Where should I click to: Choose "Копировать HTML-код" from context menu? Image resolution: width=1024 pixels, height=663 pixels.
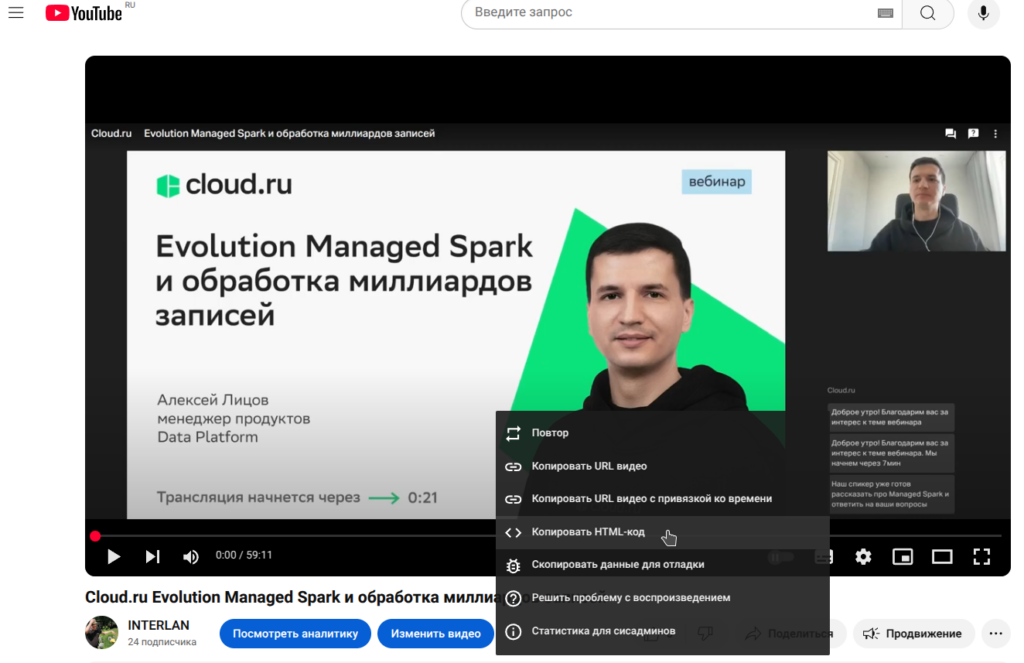click(588, 532)
